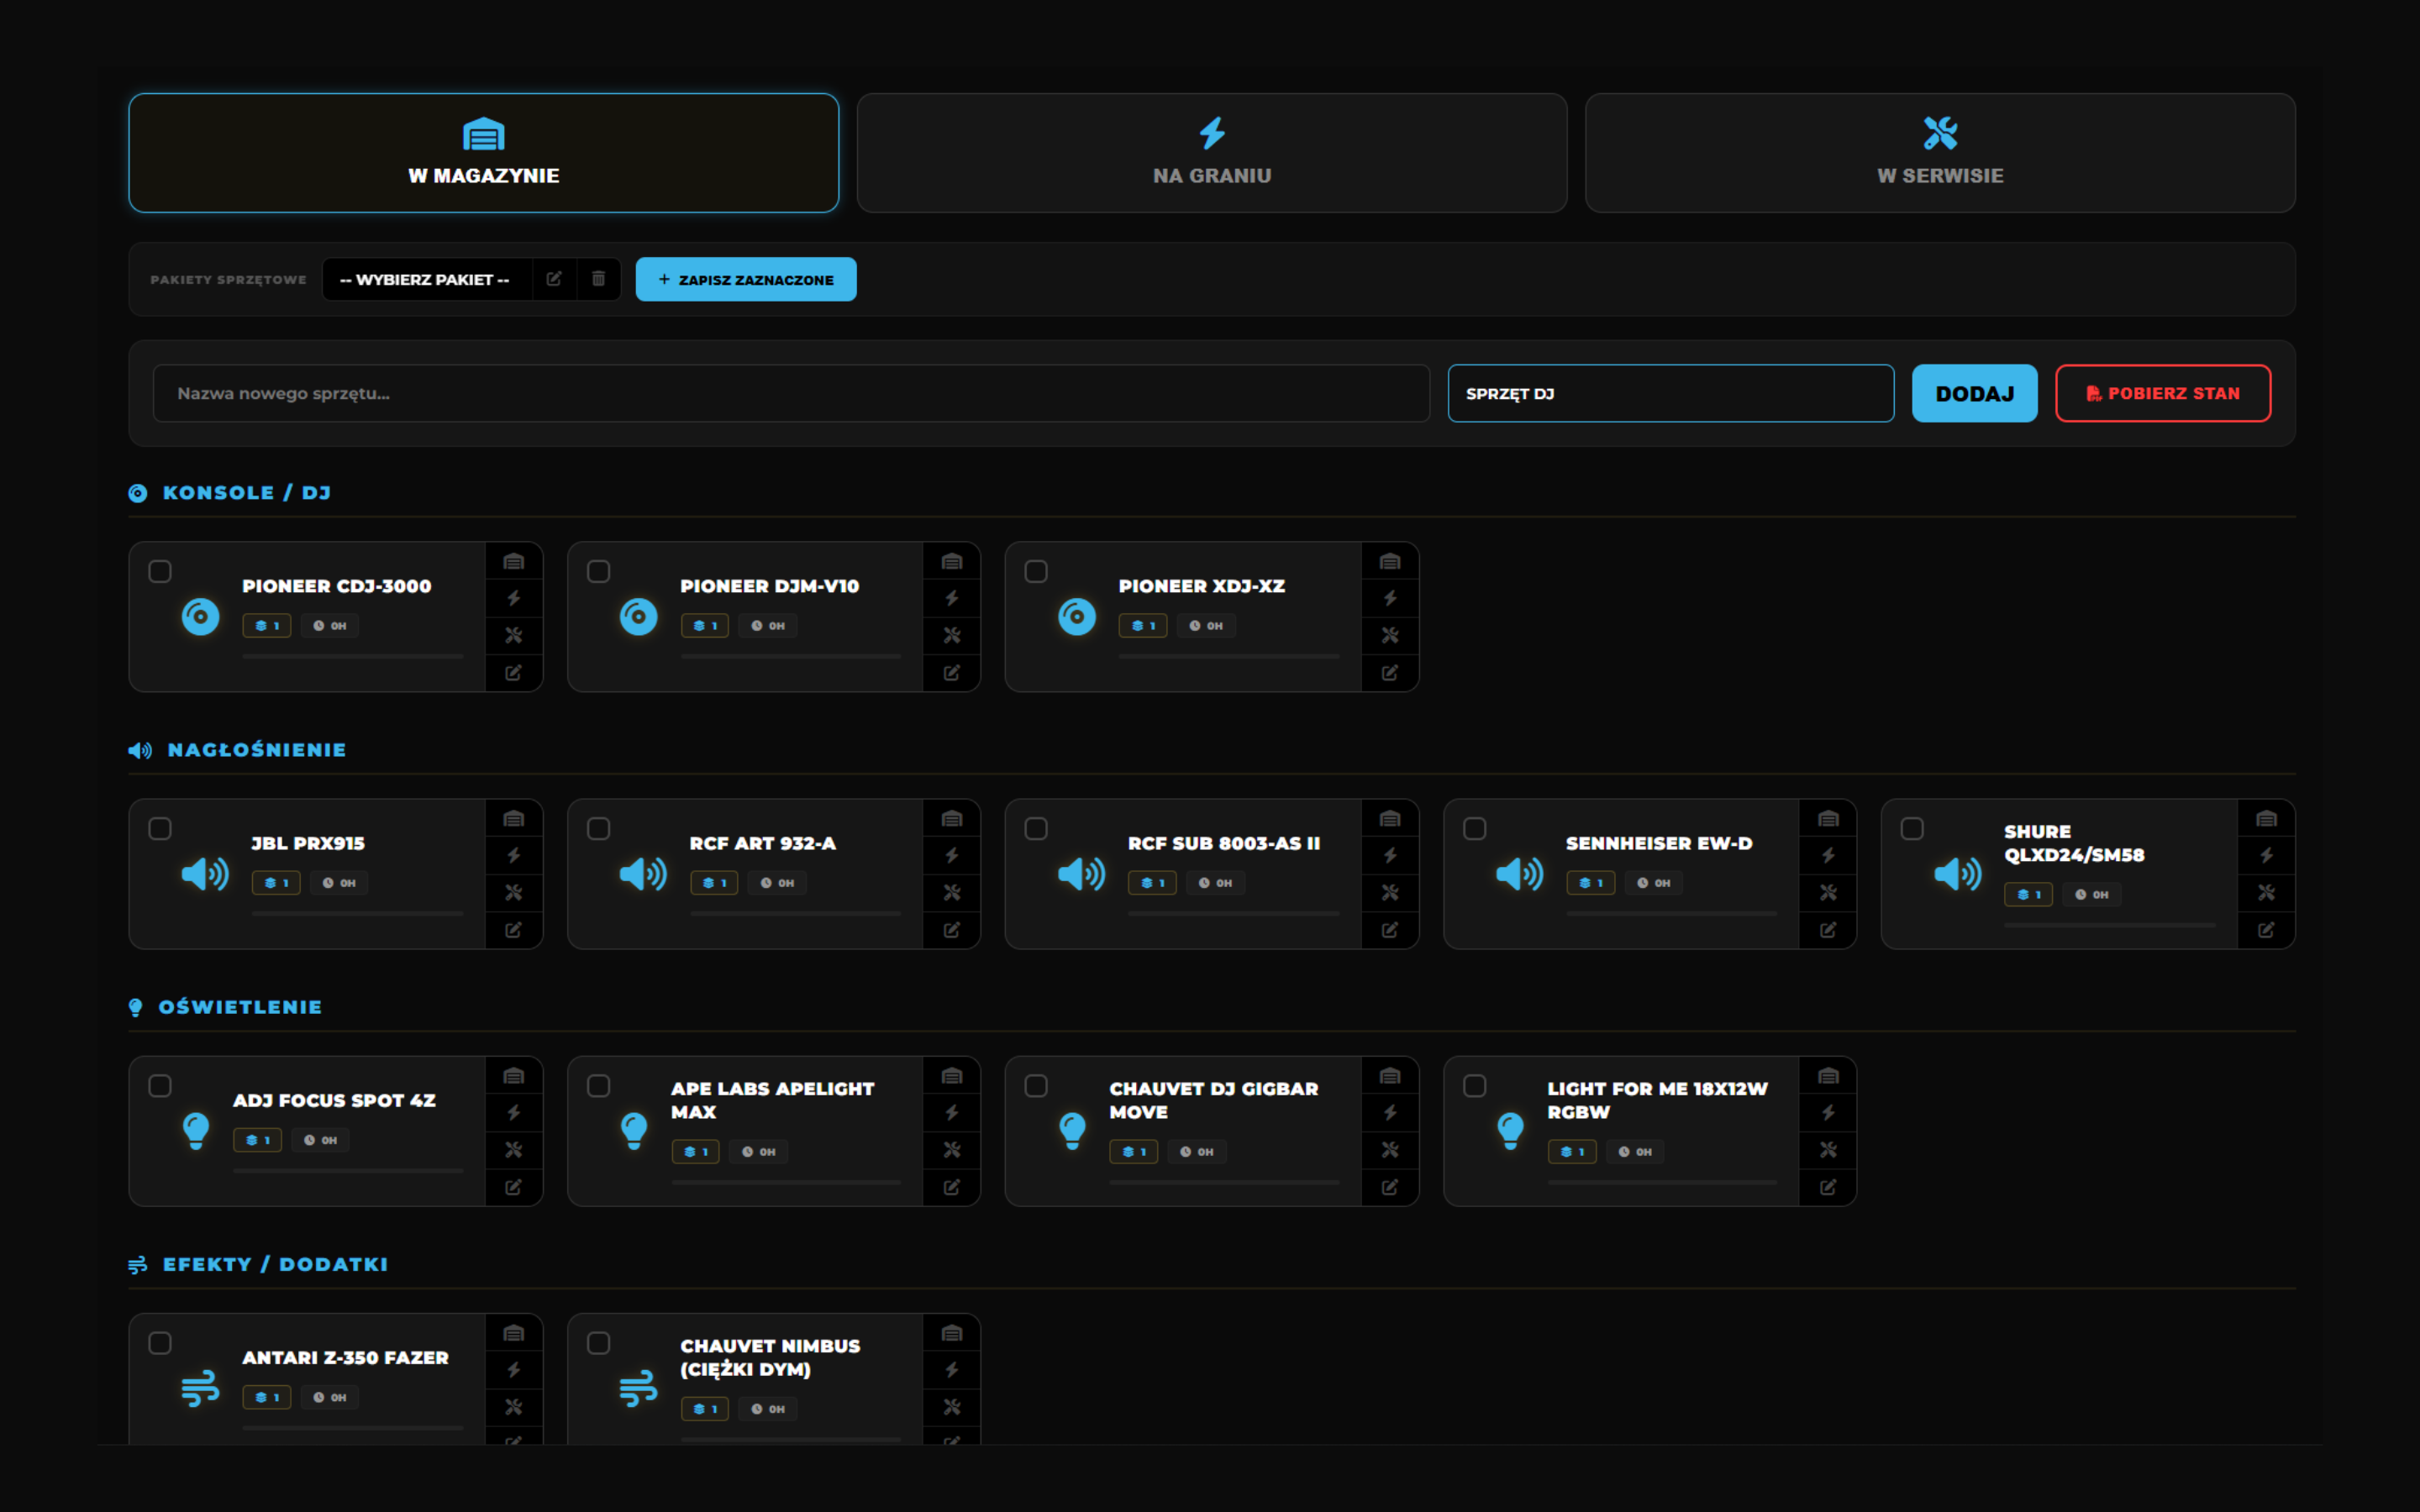
Task: Open the Wybierz Pakiet dropdown
Action: point(425,279)
